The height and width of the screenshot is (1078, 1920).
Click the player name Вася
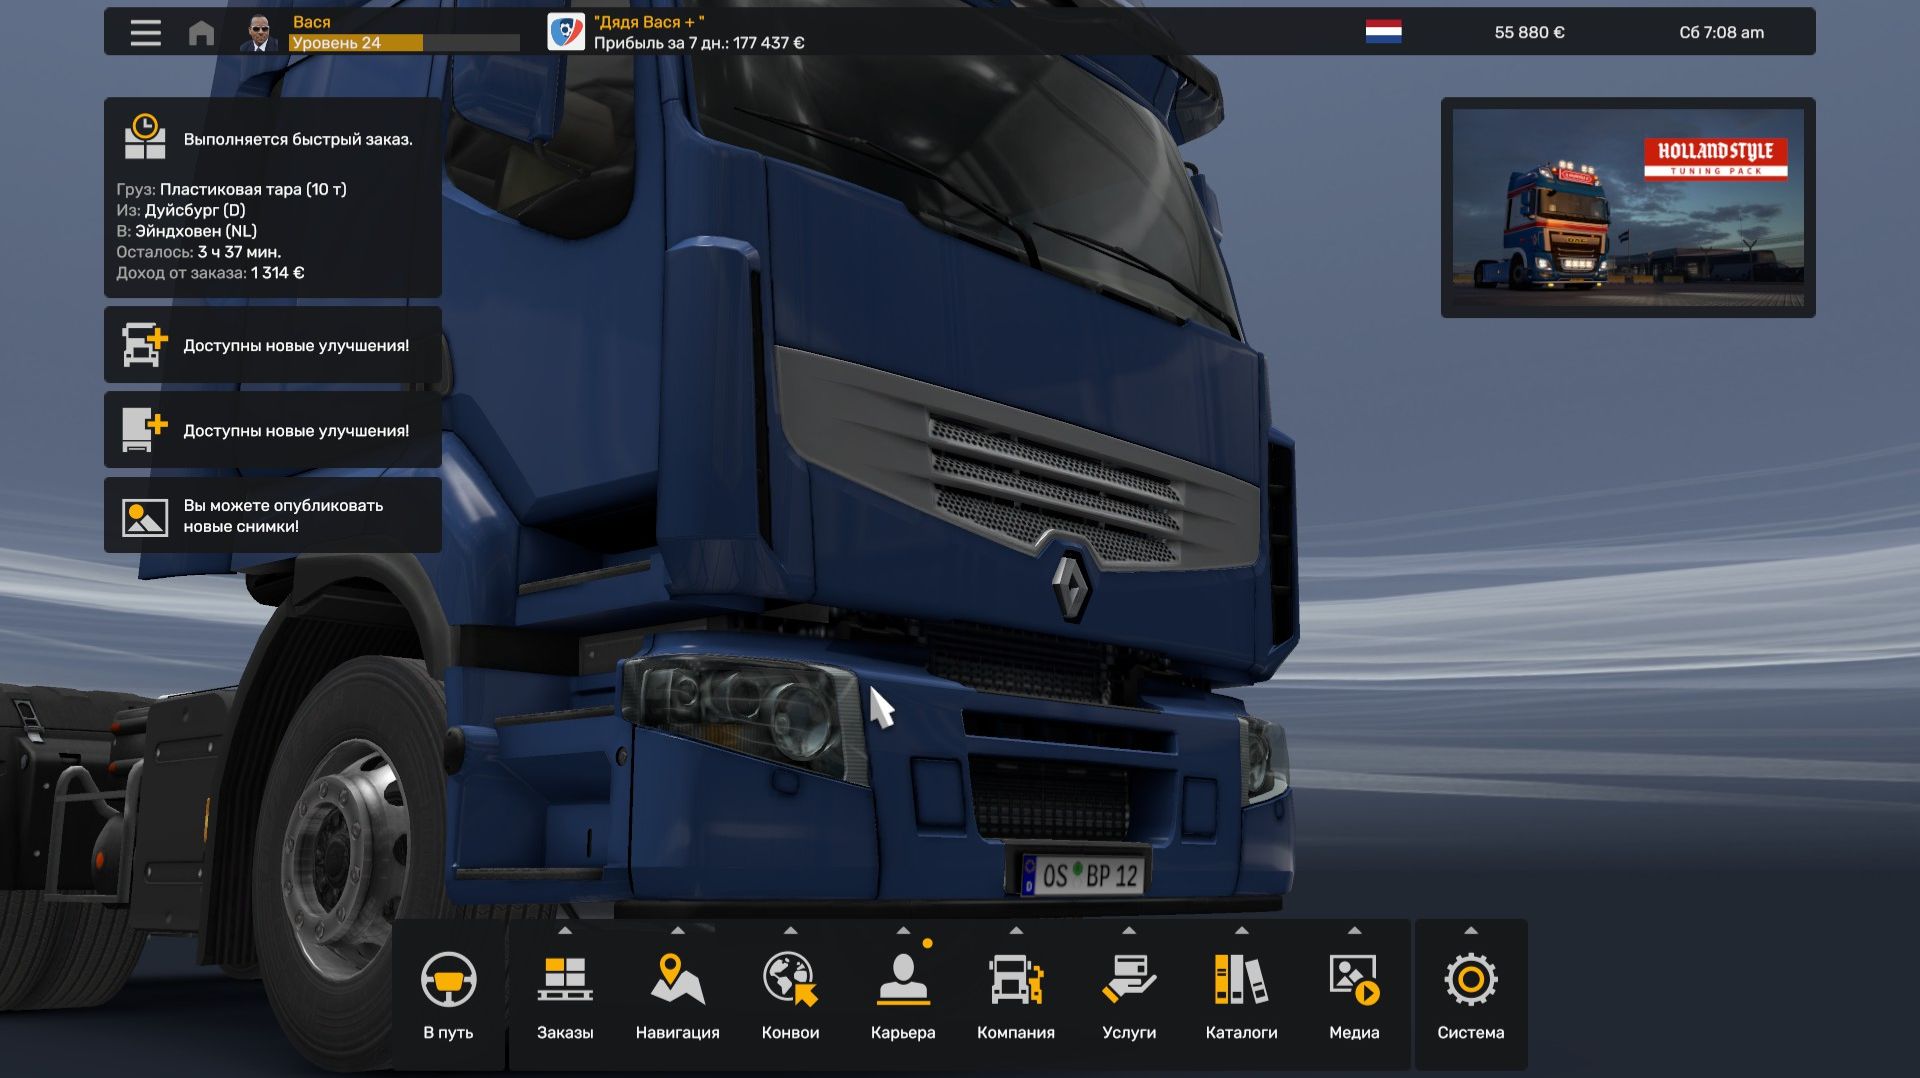[311, 22]
